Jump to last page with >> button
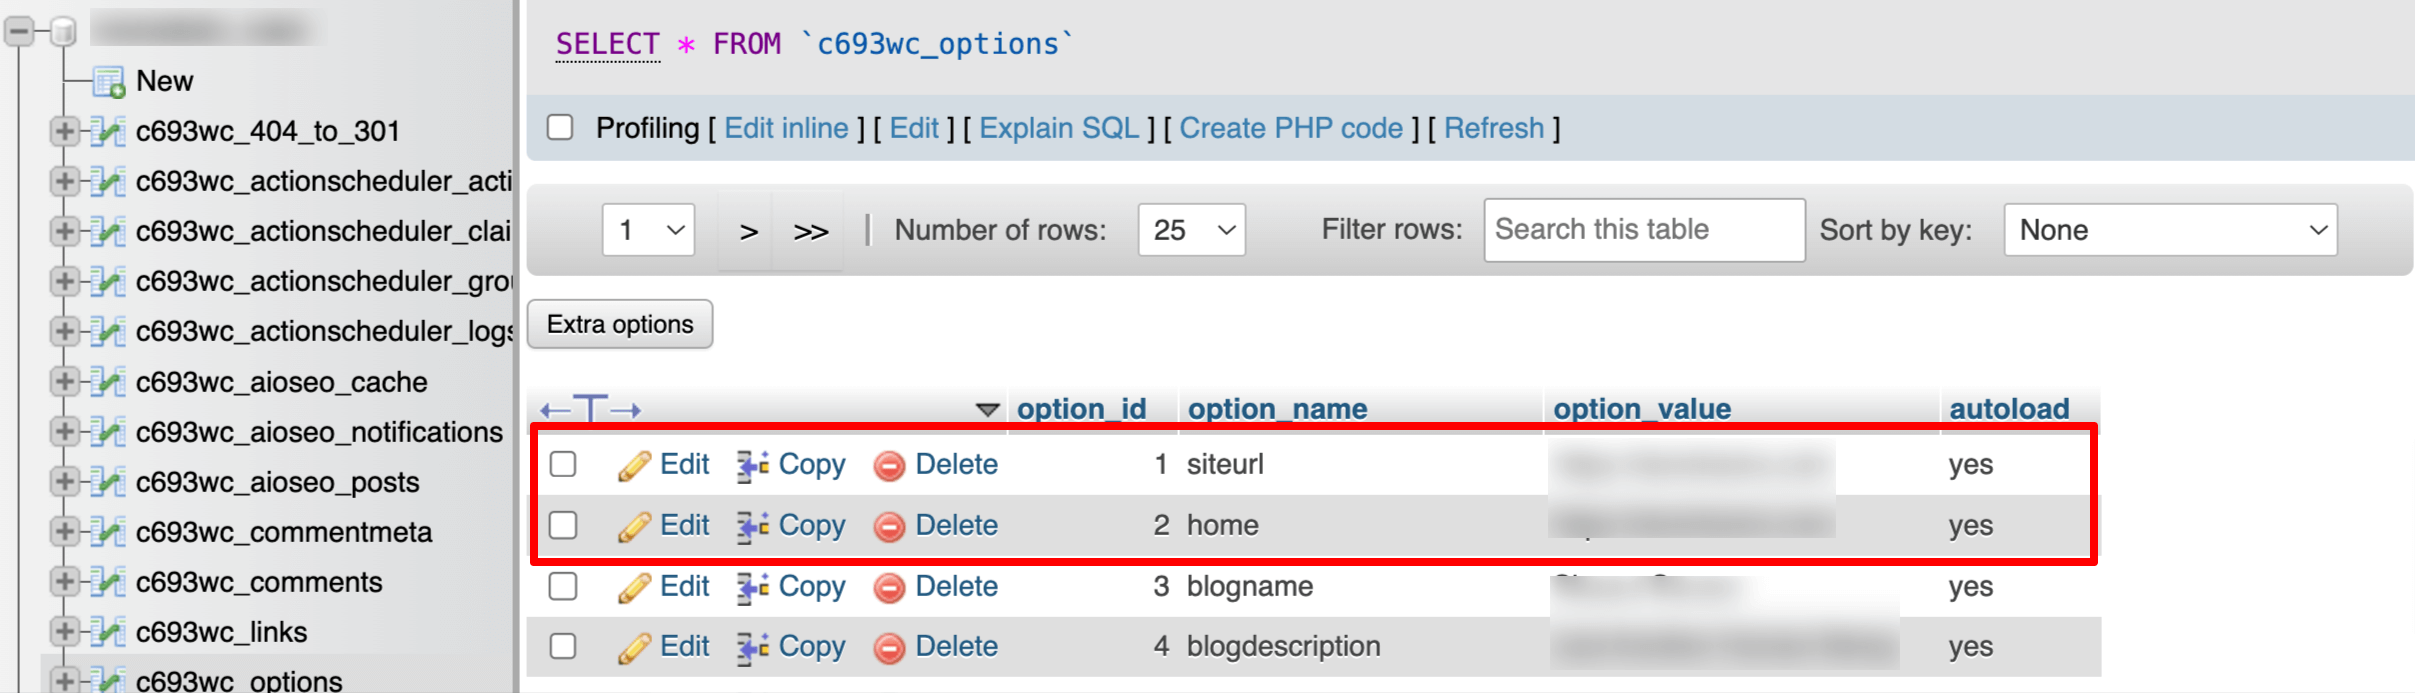The image size is (2415, 693). click(810, 232)
